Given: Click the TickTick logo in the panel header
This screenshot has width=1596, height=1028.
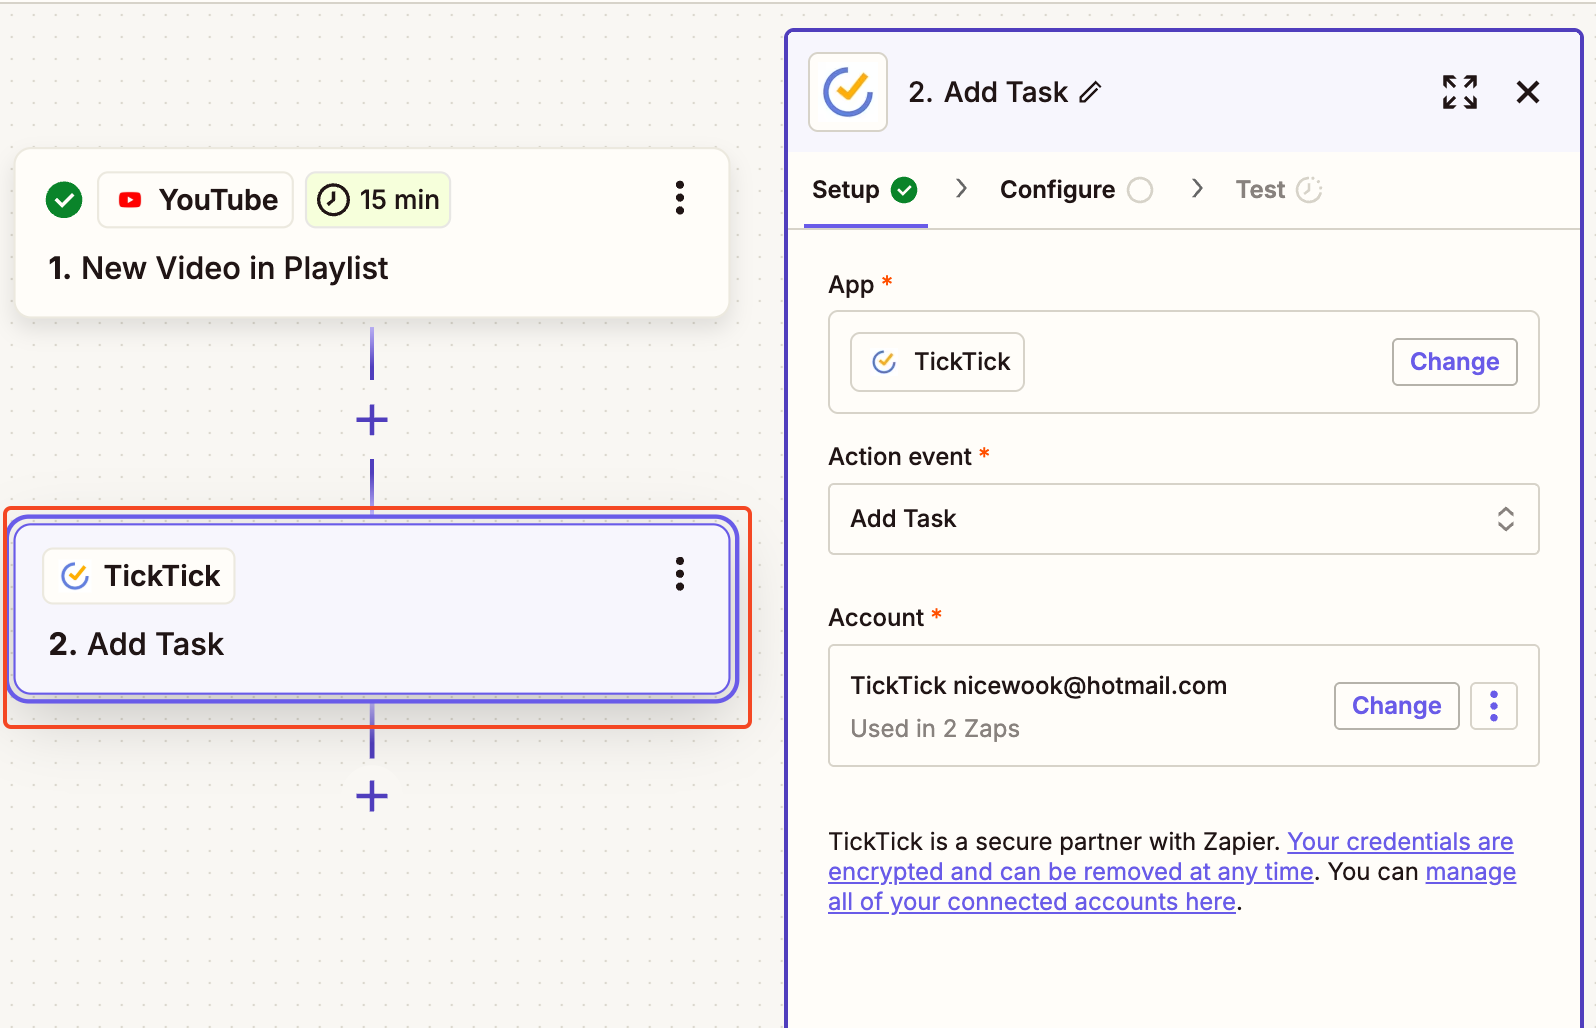Looking at the screenshot, I should tap(848, 92).
